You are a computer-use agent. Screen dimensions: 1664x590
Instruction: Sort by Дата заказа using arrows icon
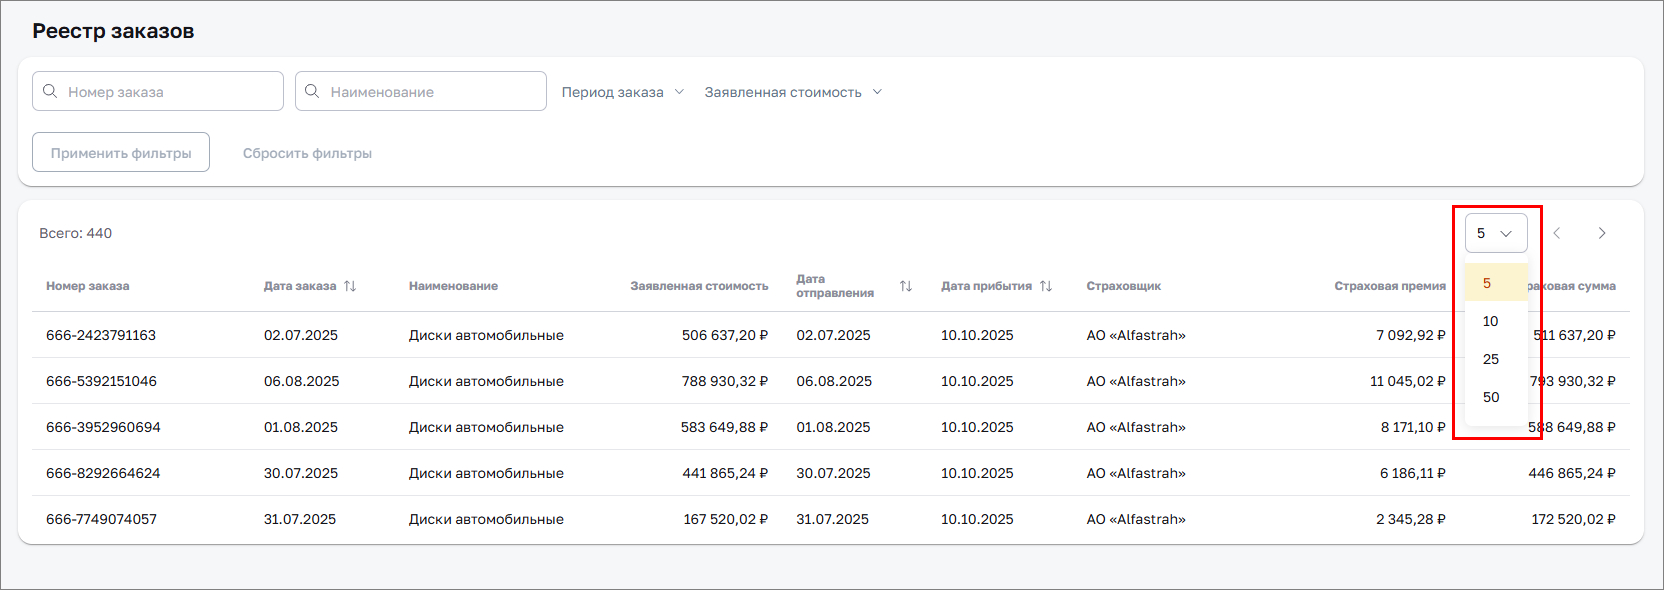tap(350, 286)
